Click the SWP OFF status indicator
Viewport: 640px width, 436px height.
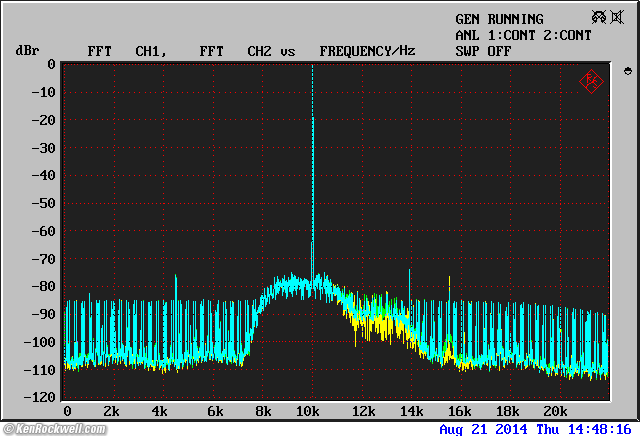(482, 50)
